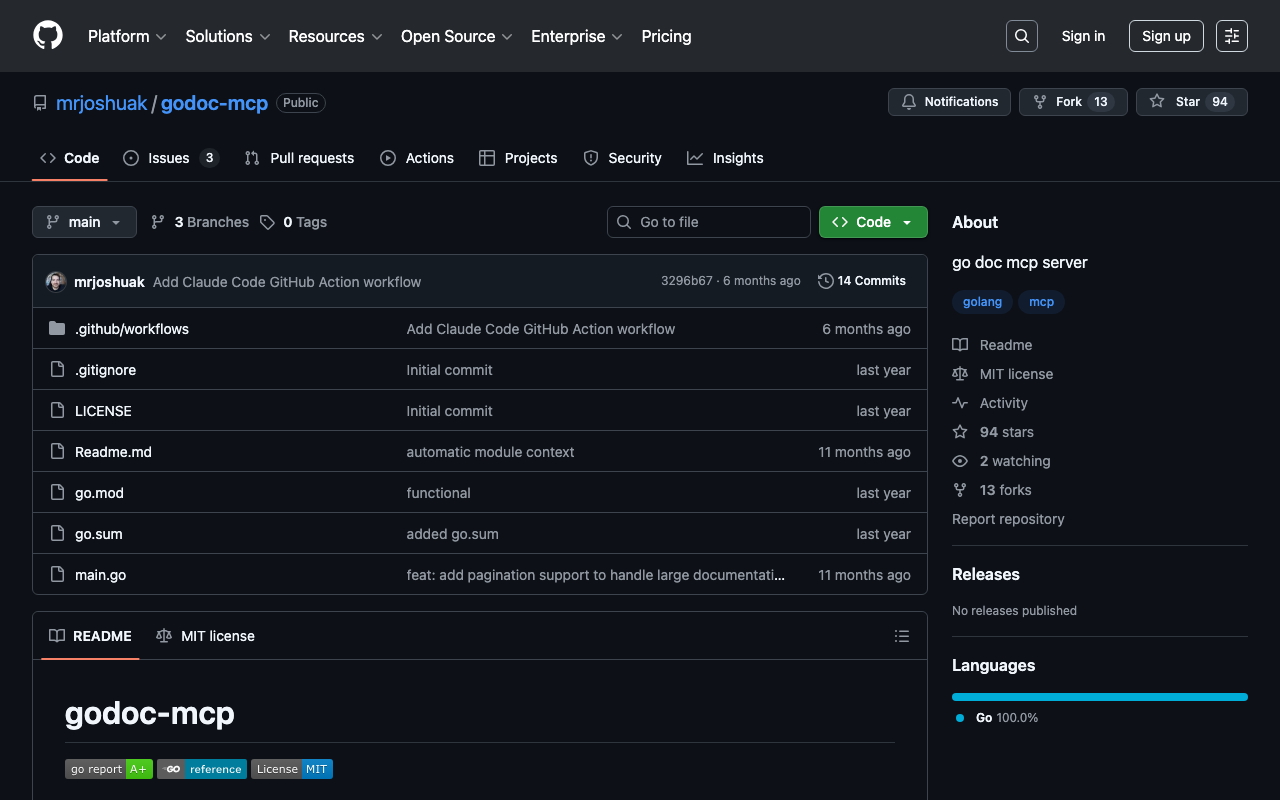
Task: Click the Go language bar
Action: (x=1099, y=697)
